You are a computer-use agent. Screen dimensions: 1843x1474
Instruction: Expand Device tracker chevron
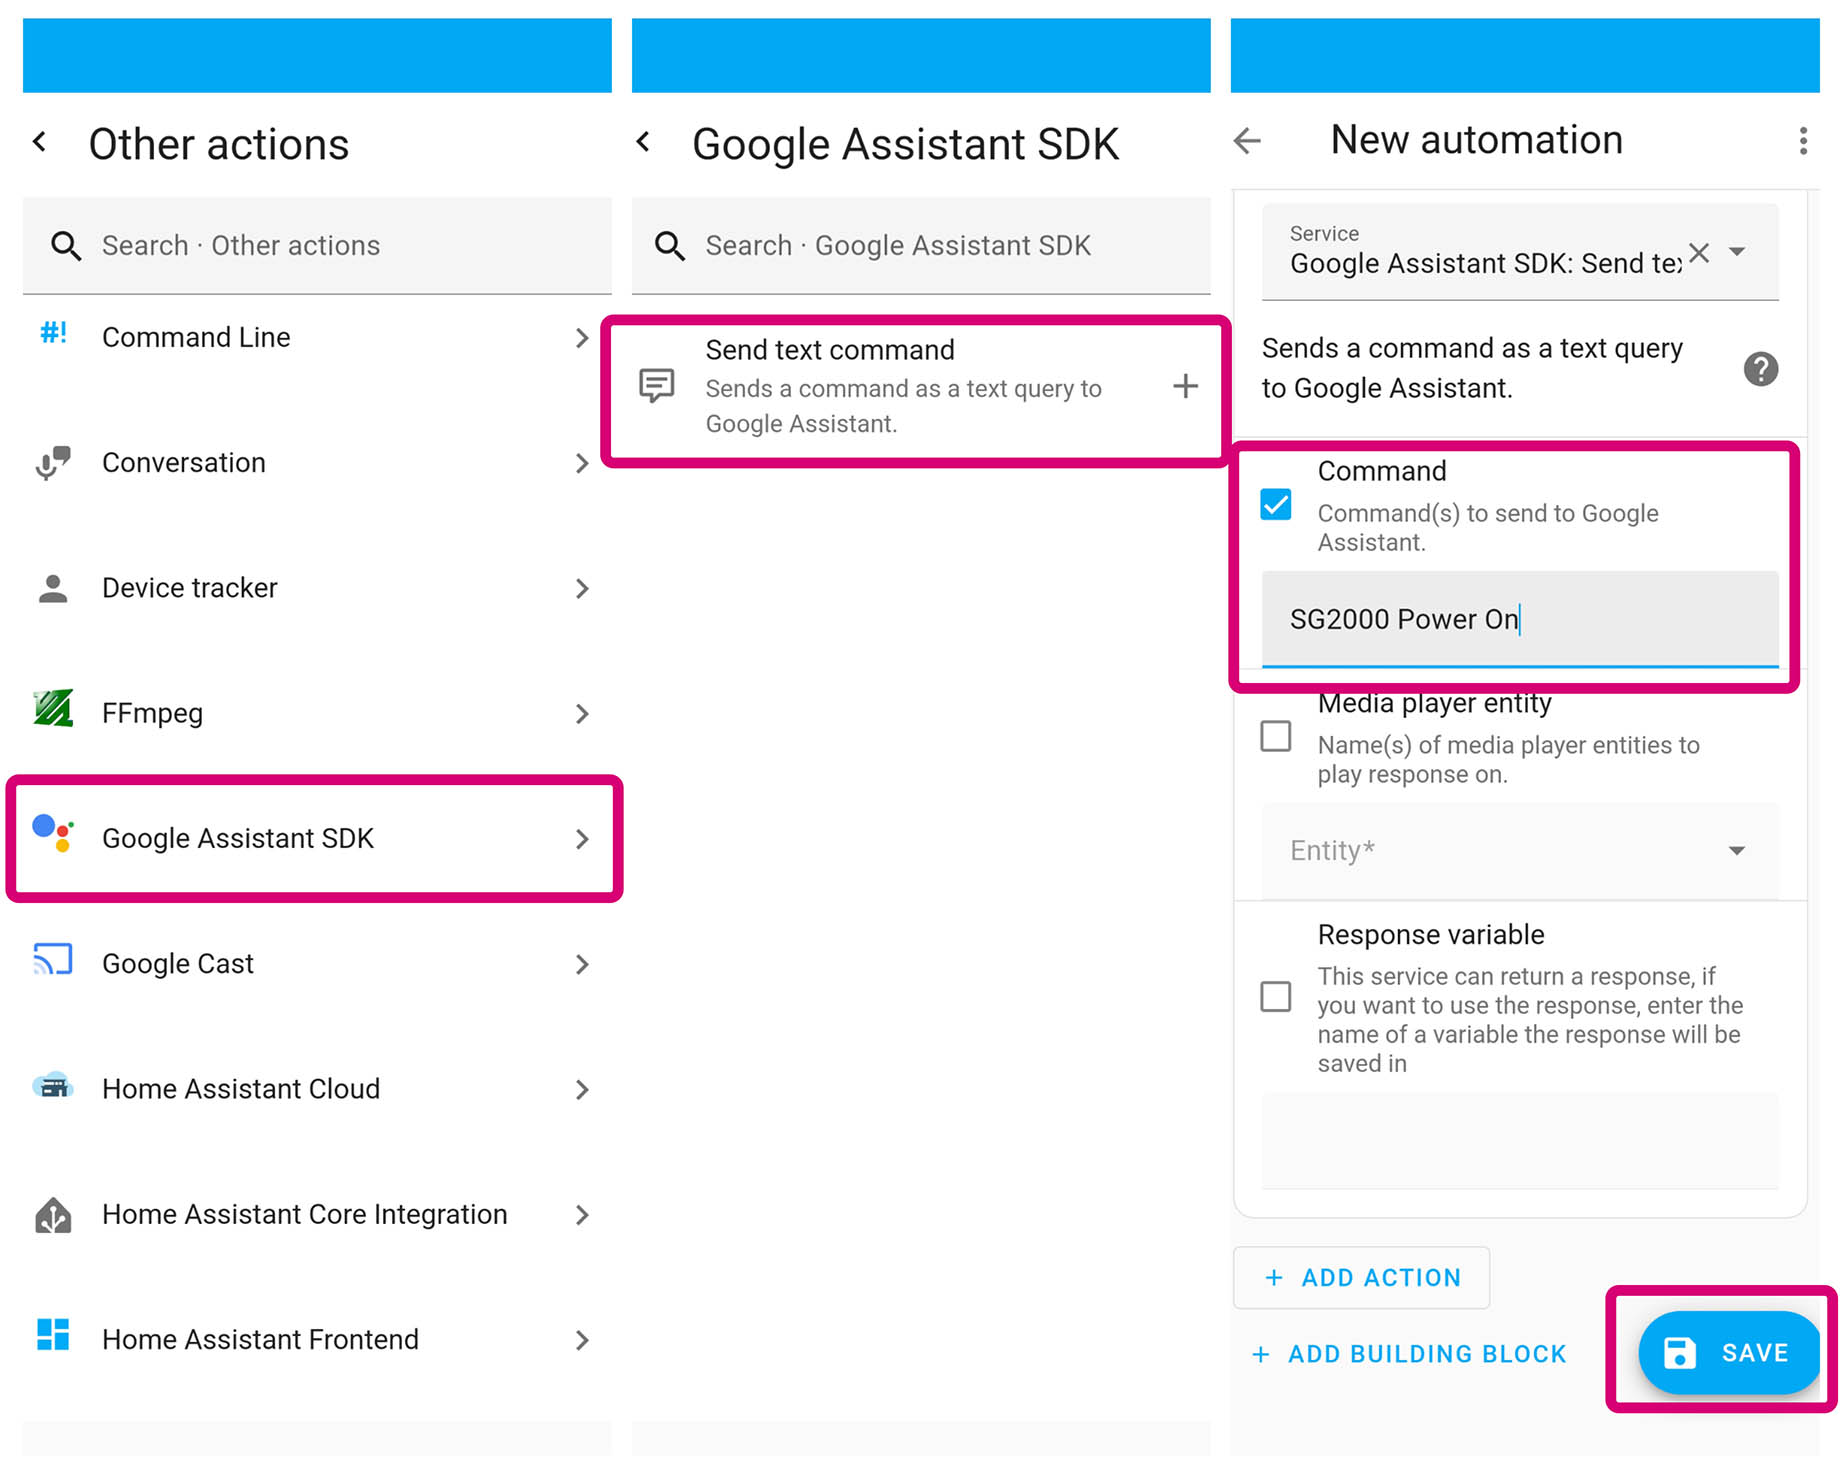pos(582,588)
